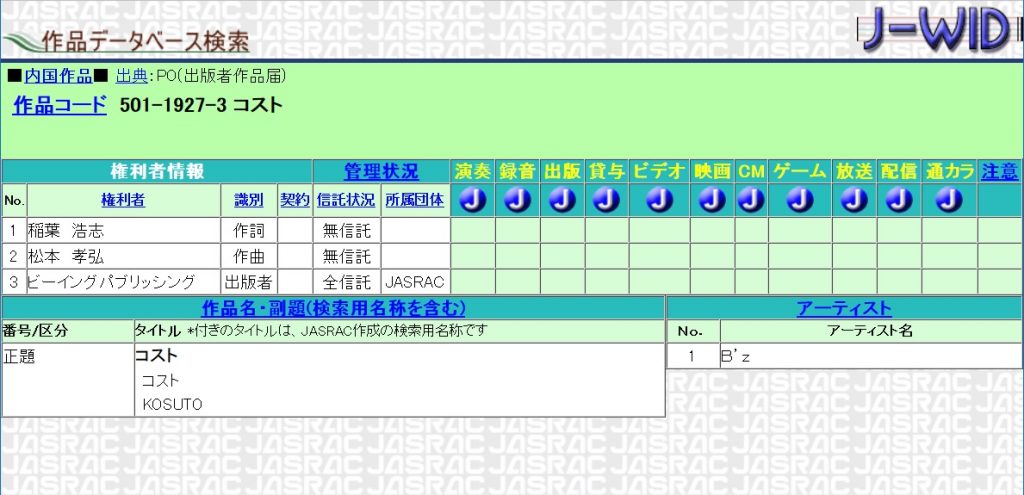Click the 出版 column header

point(562,172)
